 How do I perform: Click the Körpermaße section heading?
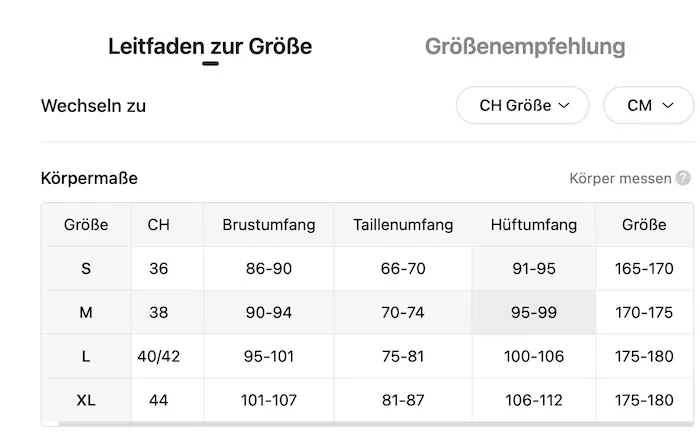89,178
